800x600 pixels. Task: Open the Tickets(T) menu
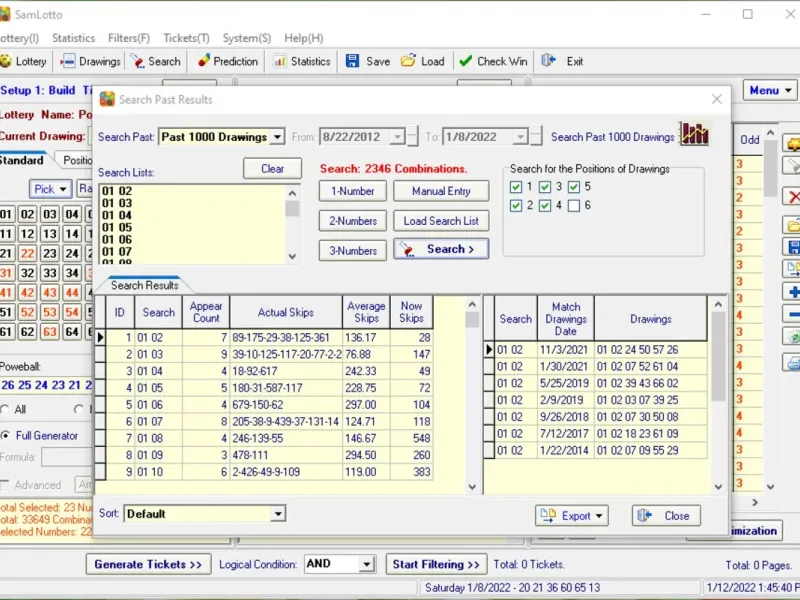(x=186, y=38)
